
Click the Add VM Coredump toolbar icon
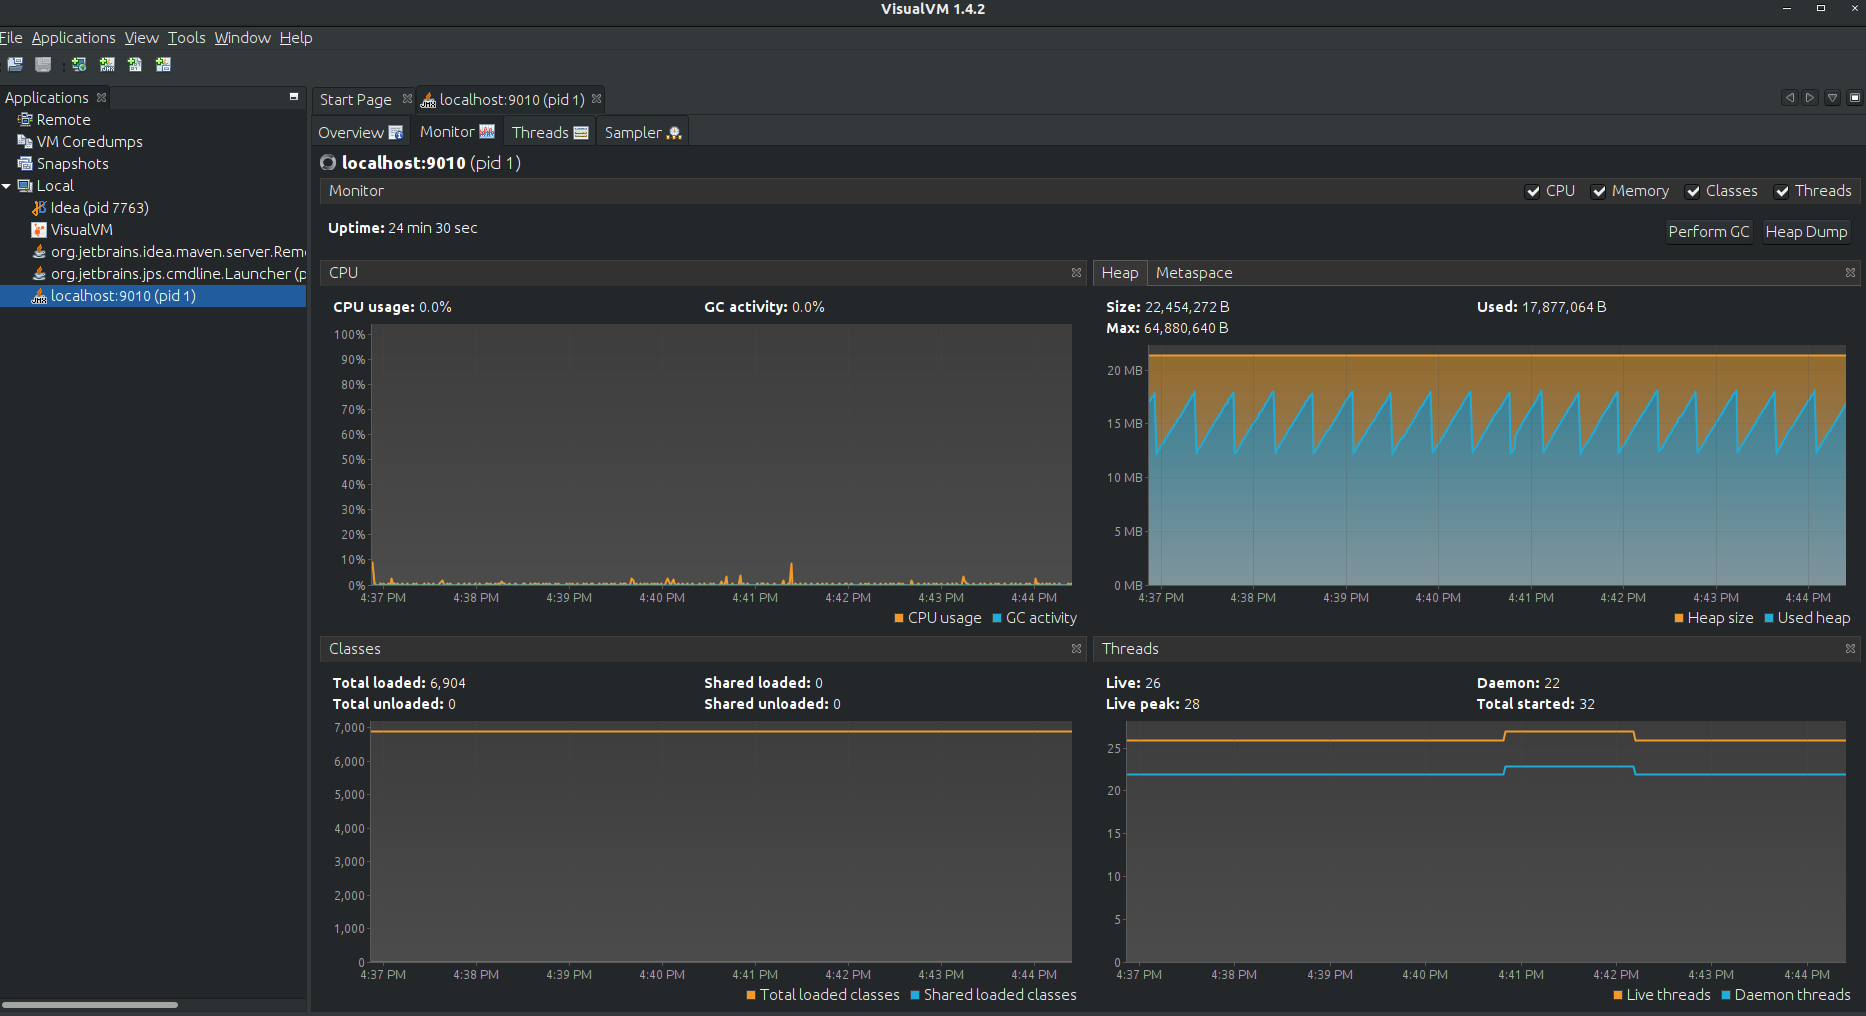[135, 64]
